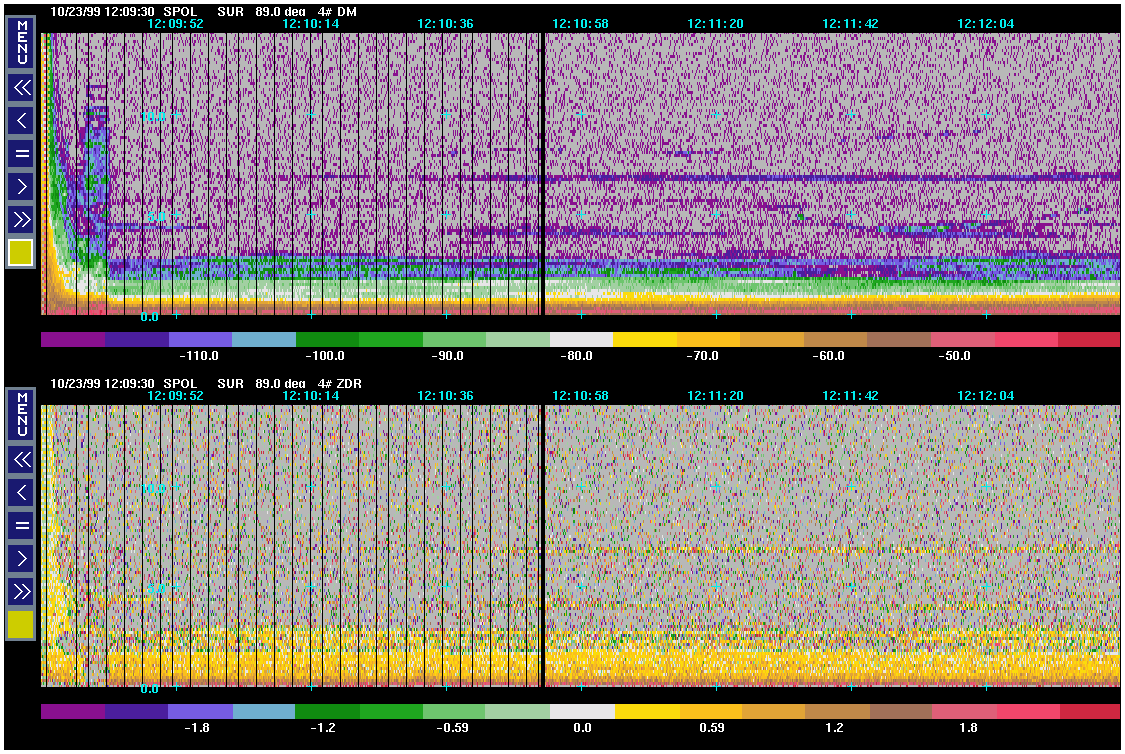Click single-left back arrow in ZDR panel
The height and width of the screenshot is (754, 1125).
22,492
